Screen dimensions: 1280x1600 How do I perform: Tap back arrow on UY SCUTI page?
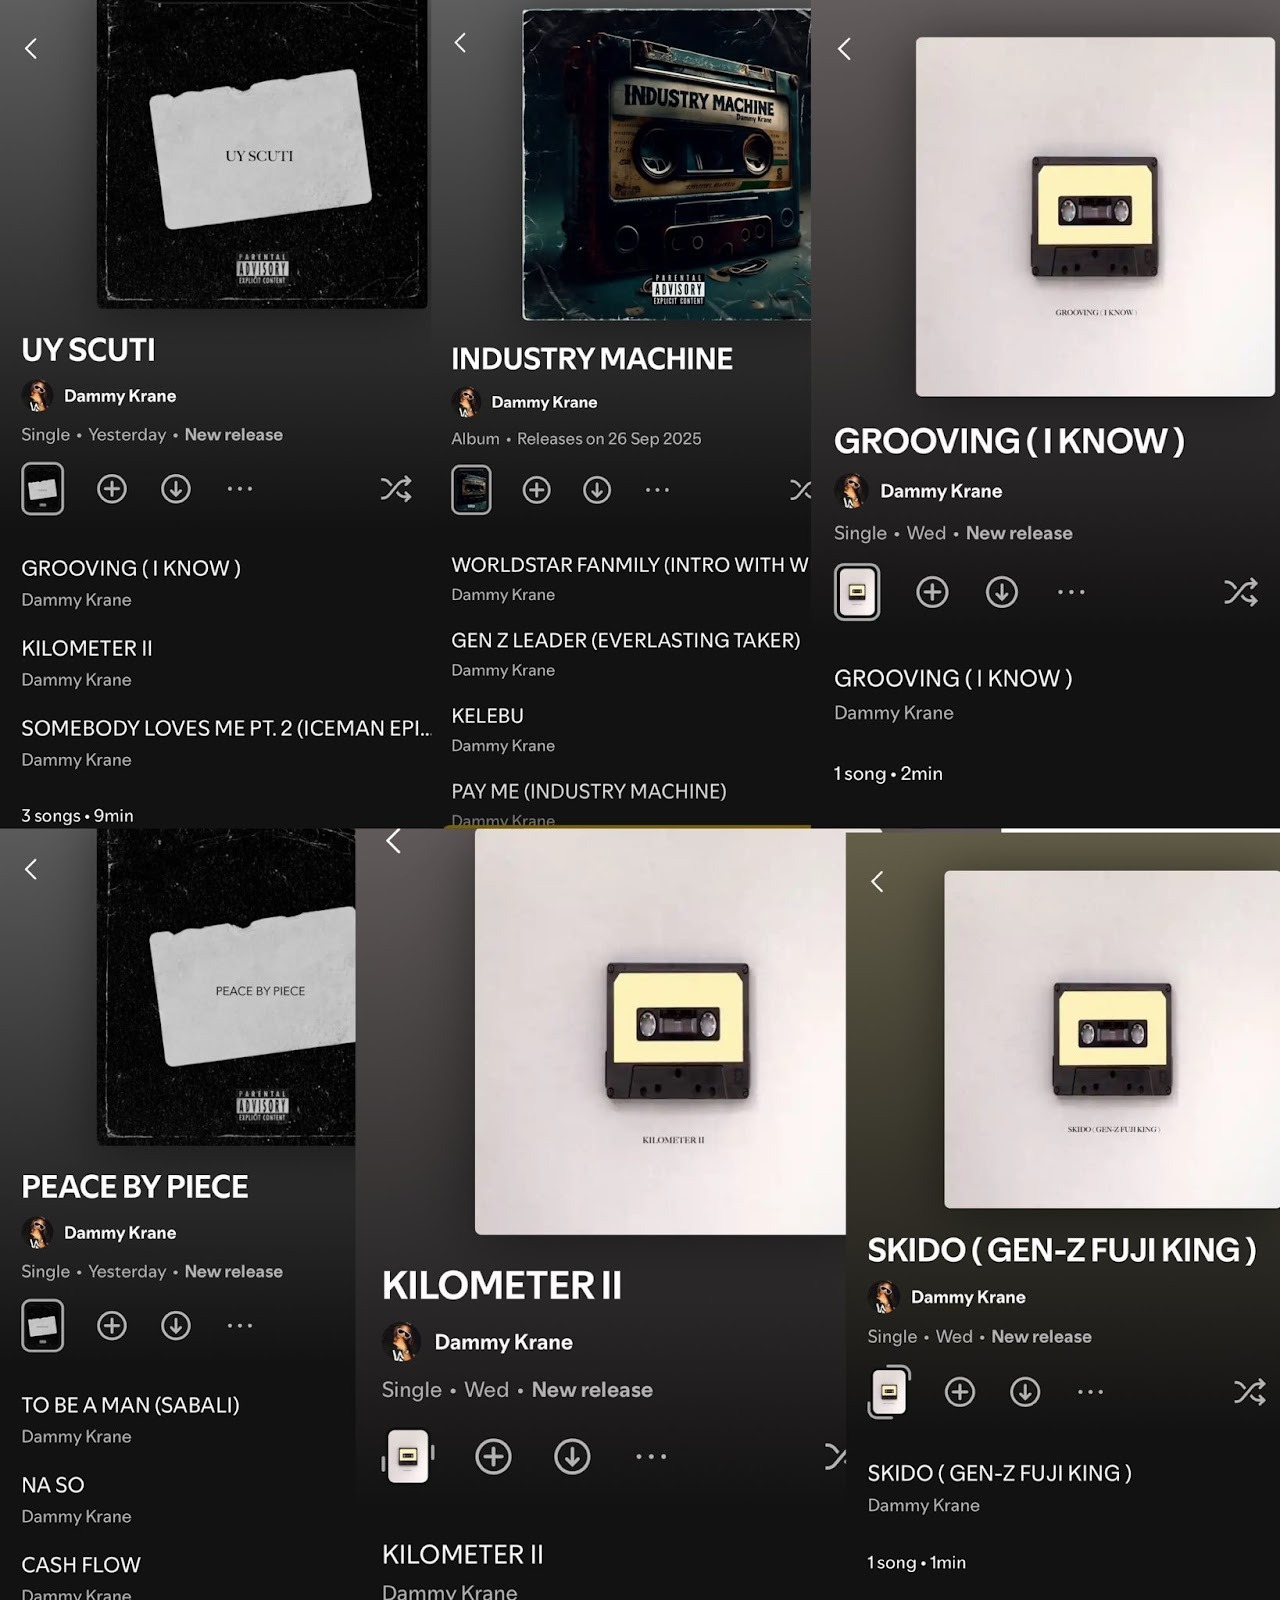point(31,48)
